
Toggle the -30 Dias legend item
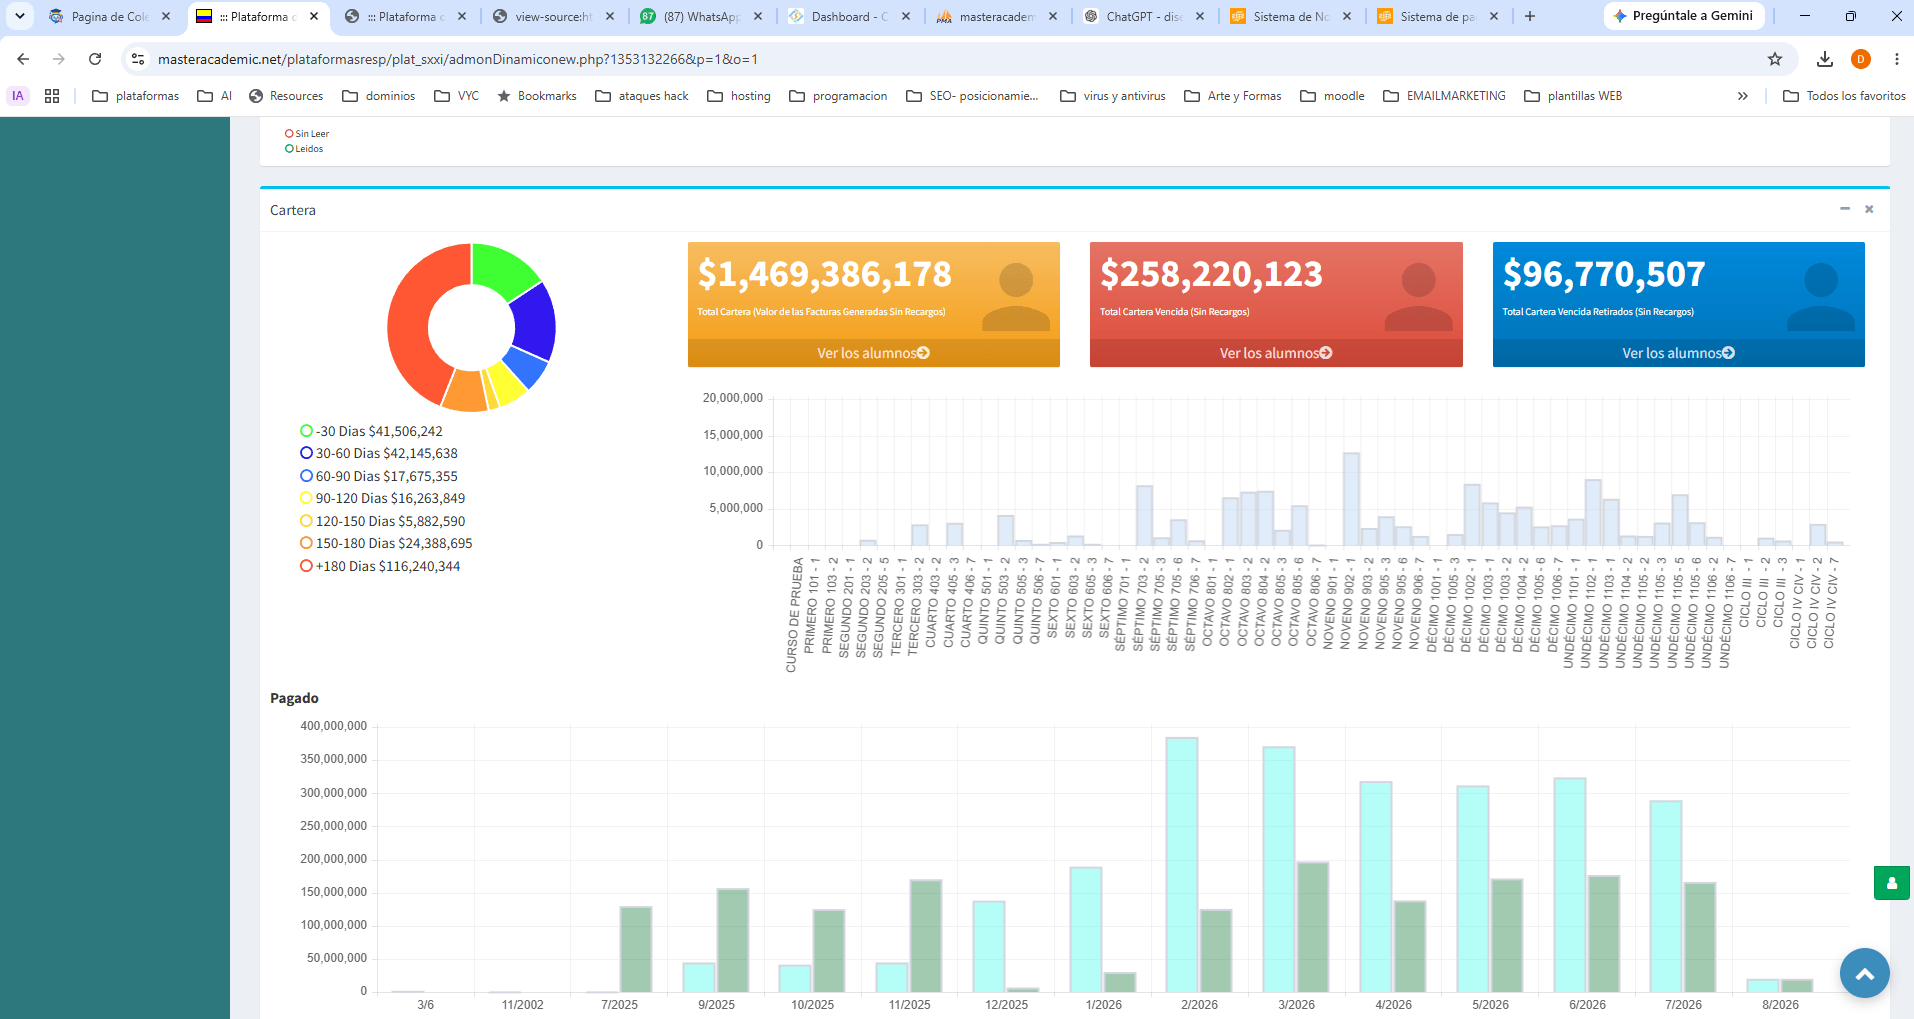[x=371, y=431]
